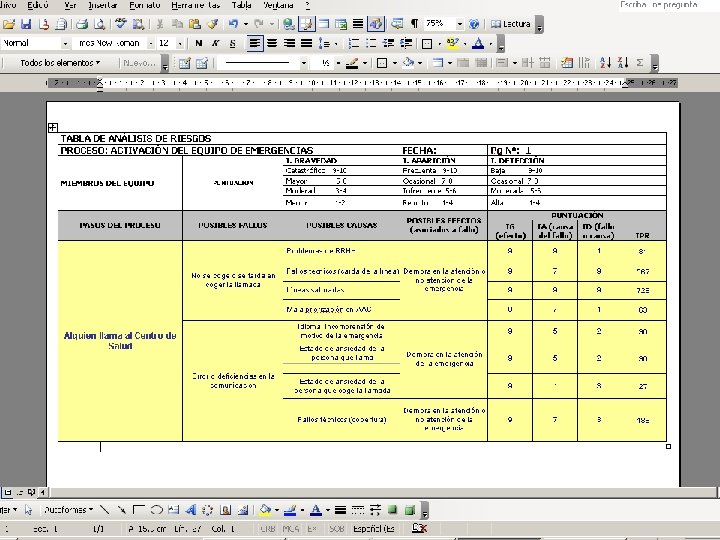Open the Tabla menu

coord(241,6)
